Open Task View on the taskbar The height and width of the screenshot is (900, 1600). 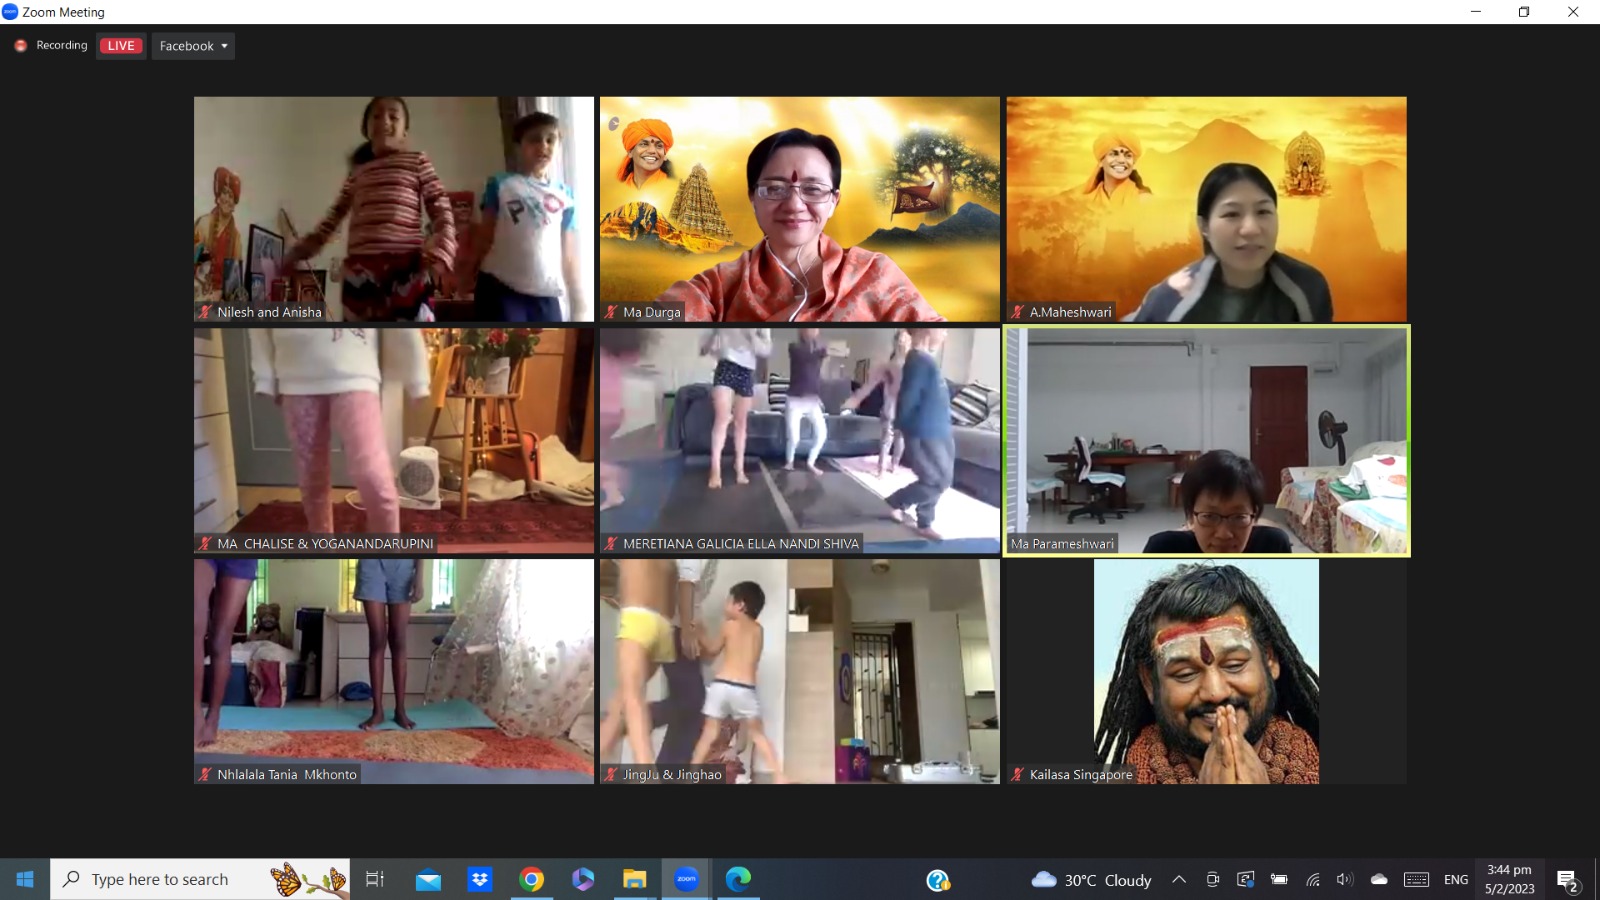[375, 879]
